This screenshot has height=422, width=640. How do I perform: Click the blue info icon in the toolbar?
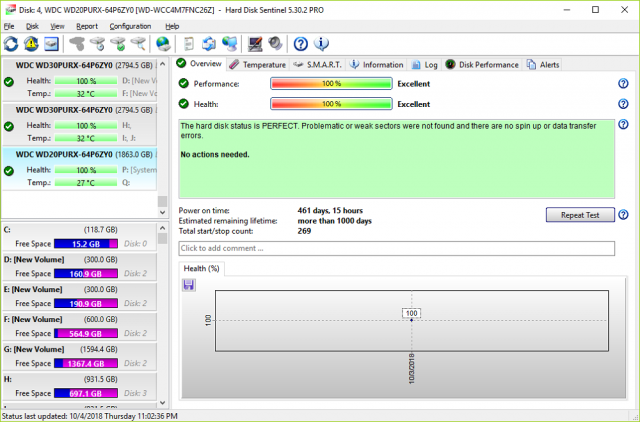click(x=321, y=44)
